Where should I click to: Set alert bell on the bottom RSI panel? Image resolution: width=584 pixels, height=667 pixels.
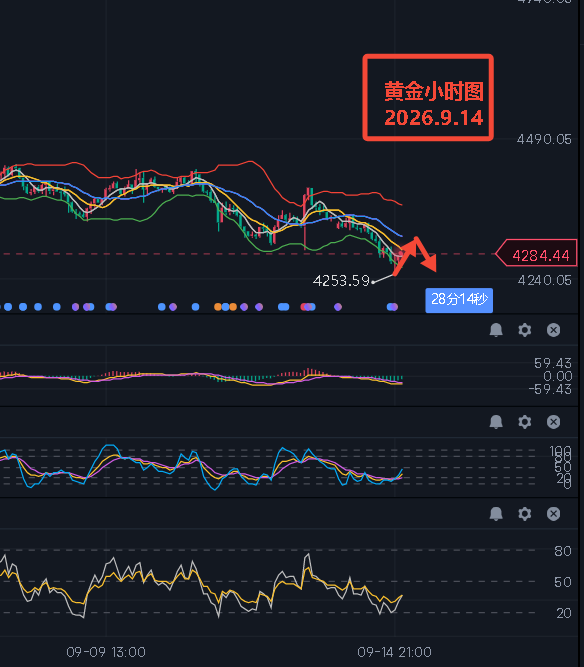(496, 514)
